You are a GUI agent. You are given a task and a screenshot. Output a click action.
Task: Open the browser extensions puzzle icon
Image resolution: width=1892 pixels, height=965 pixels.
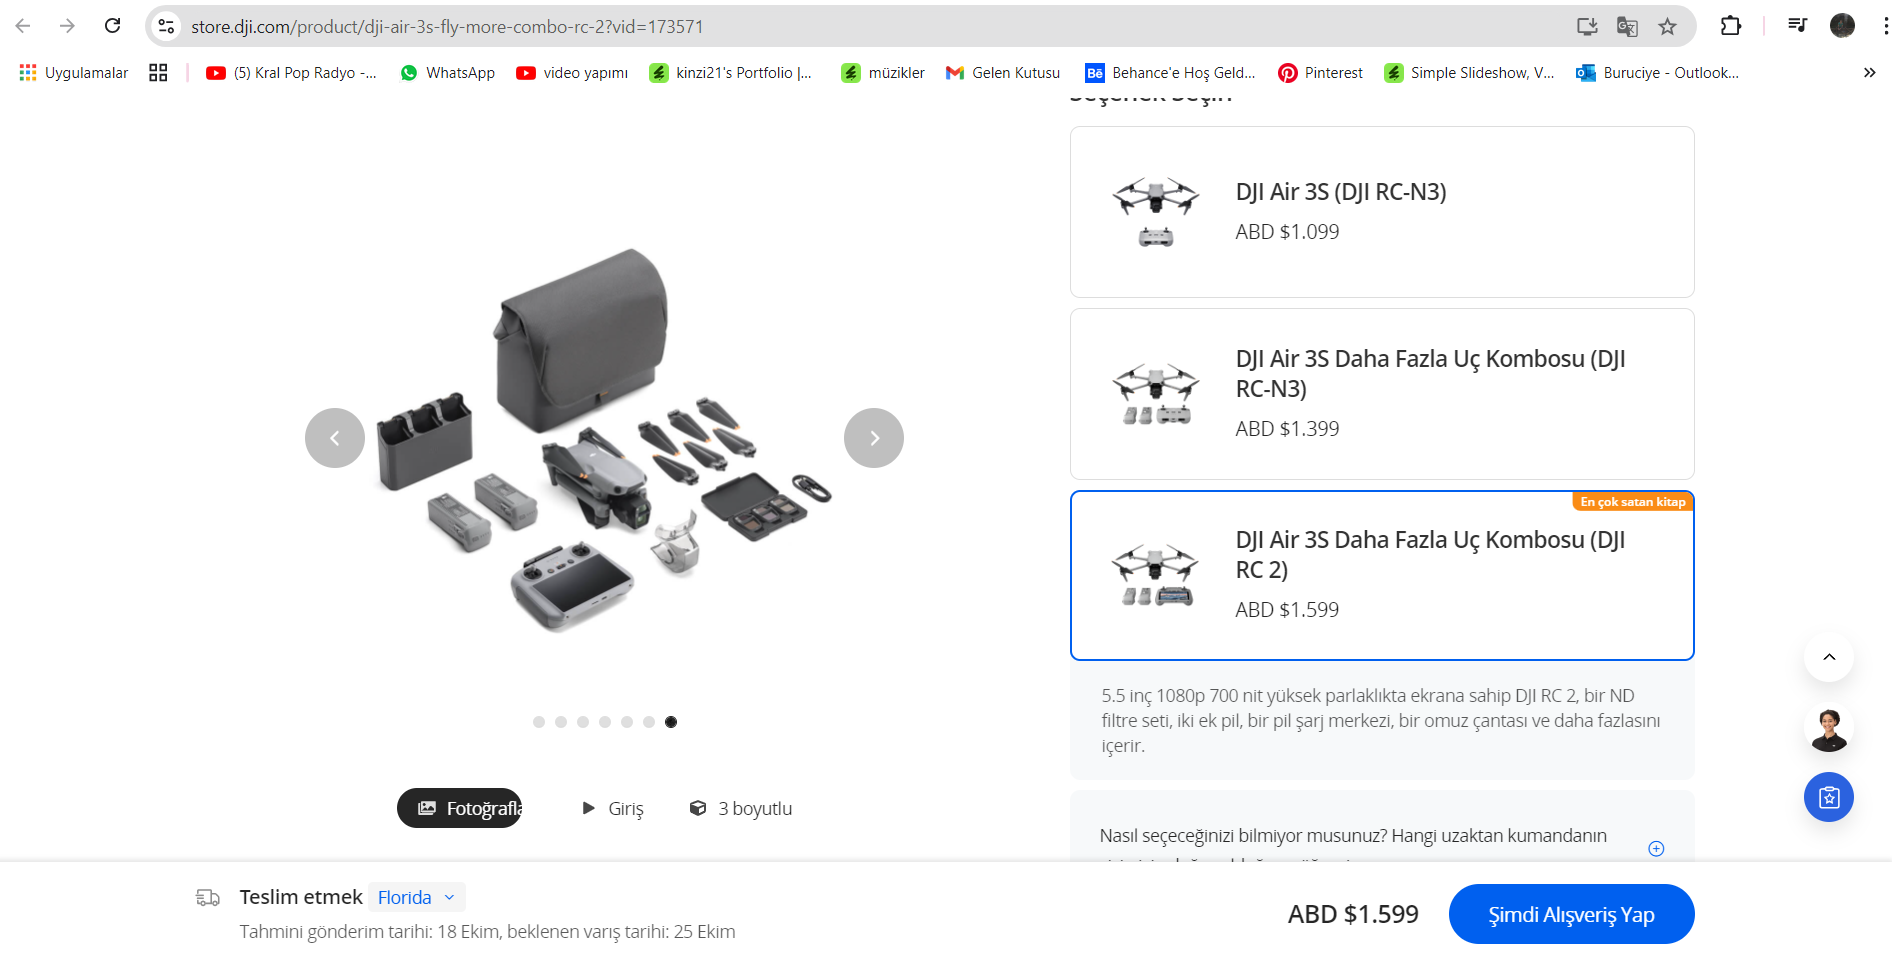(x=1731, y=27)
